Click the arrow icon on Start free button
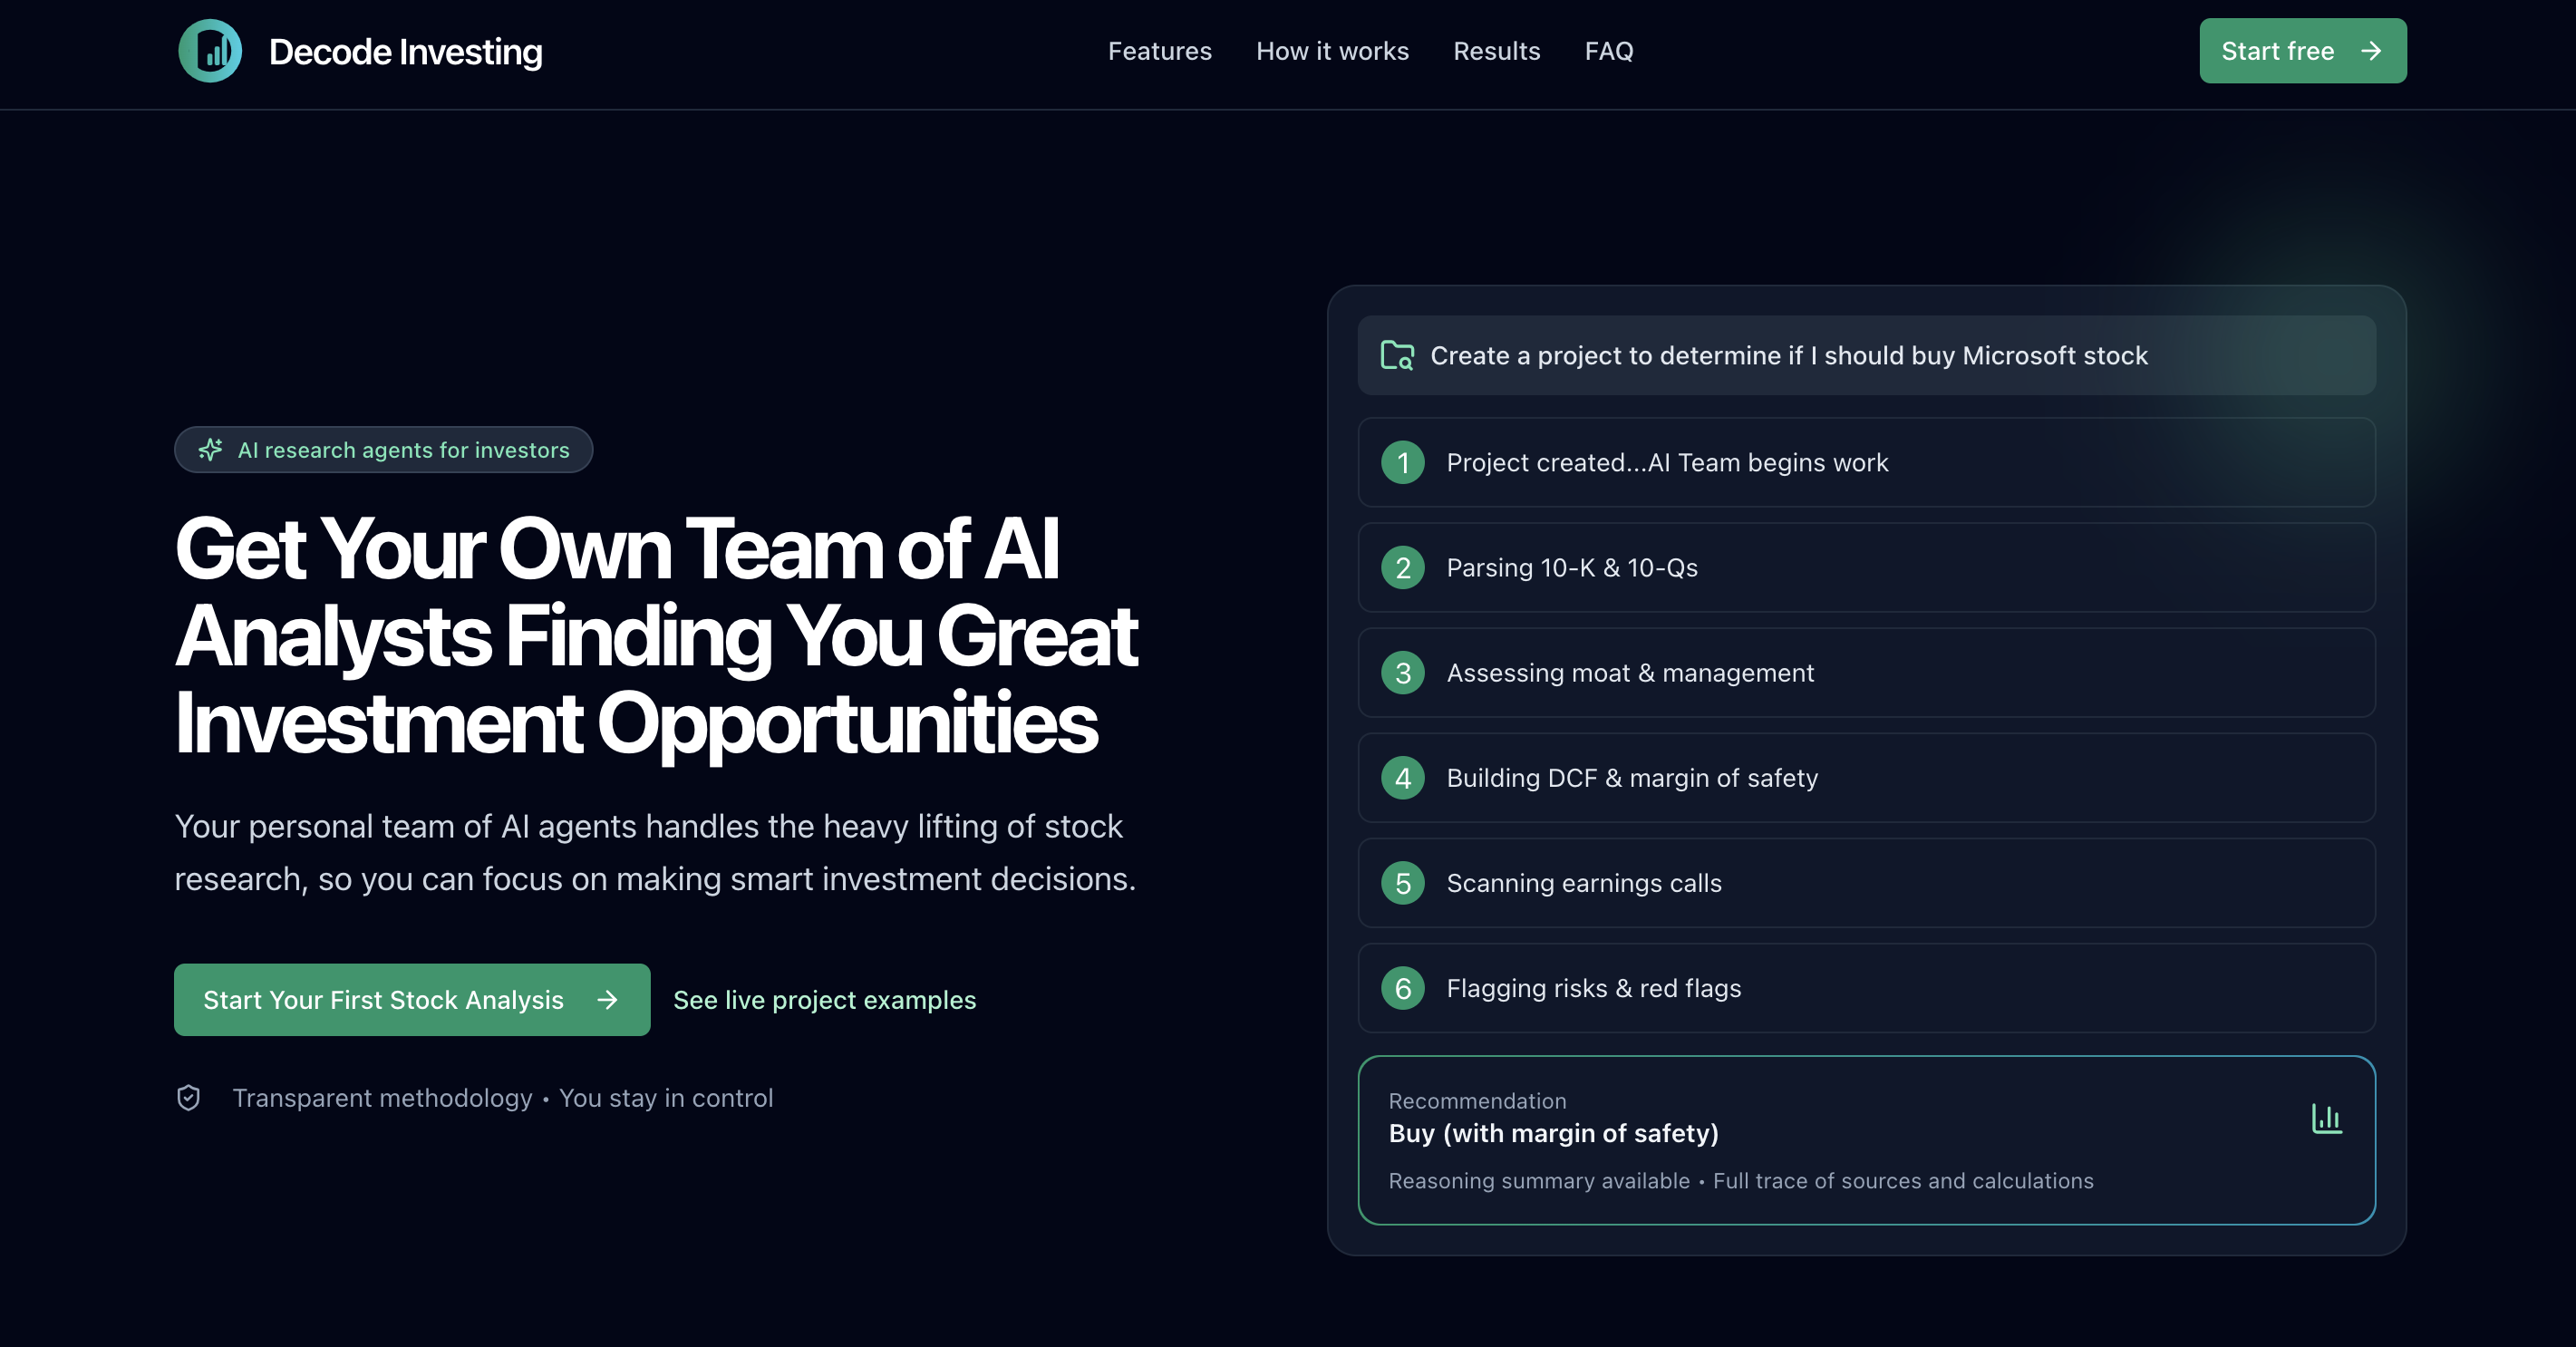 (x=2371, y=51)
